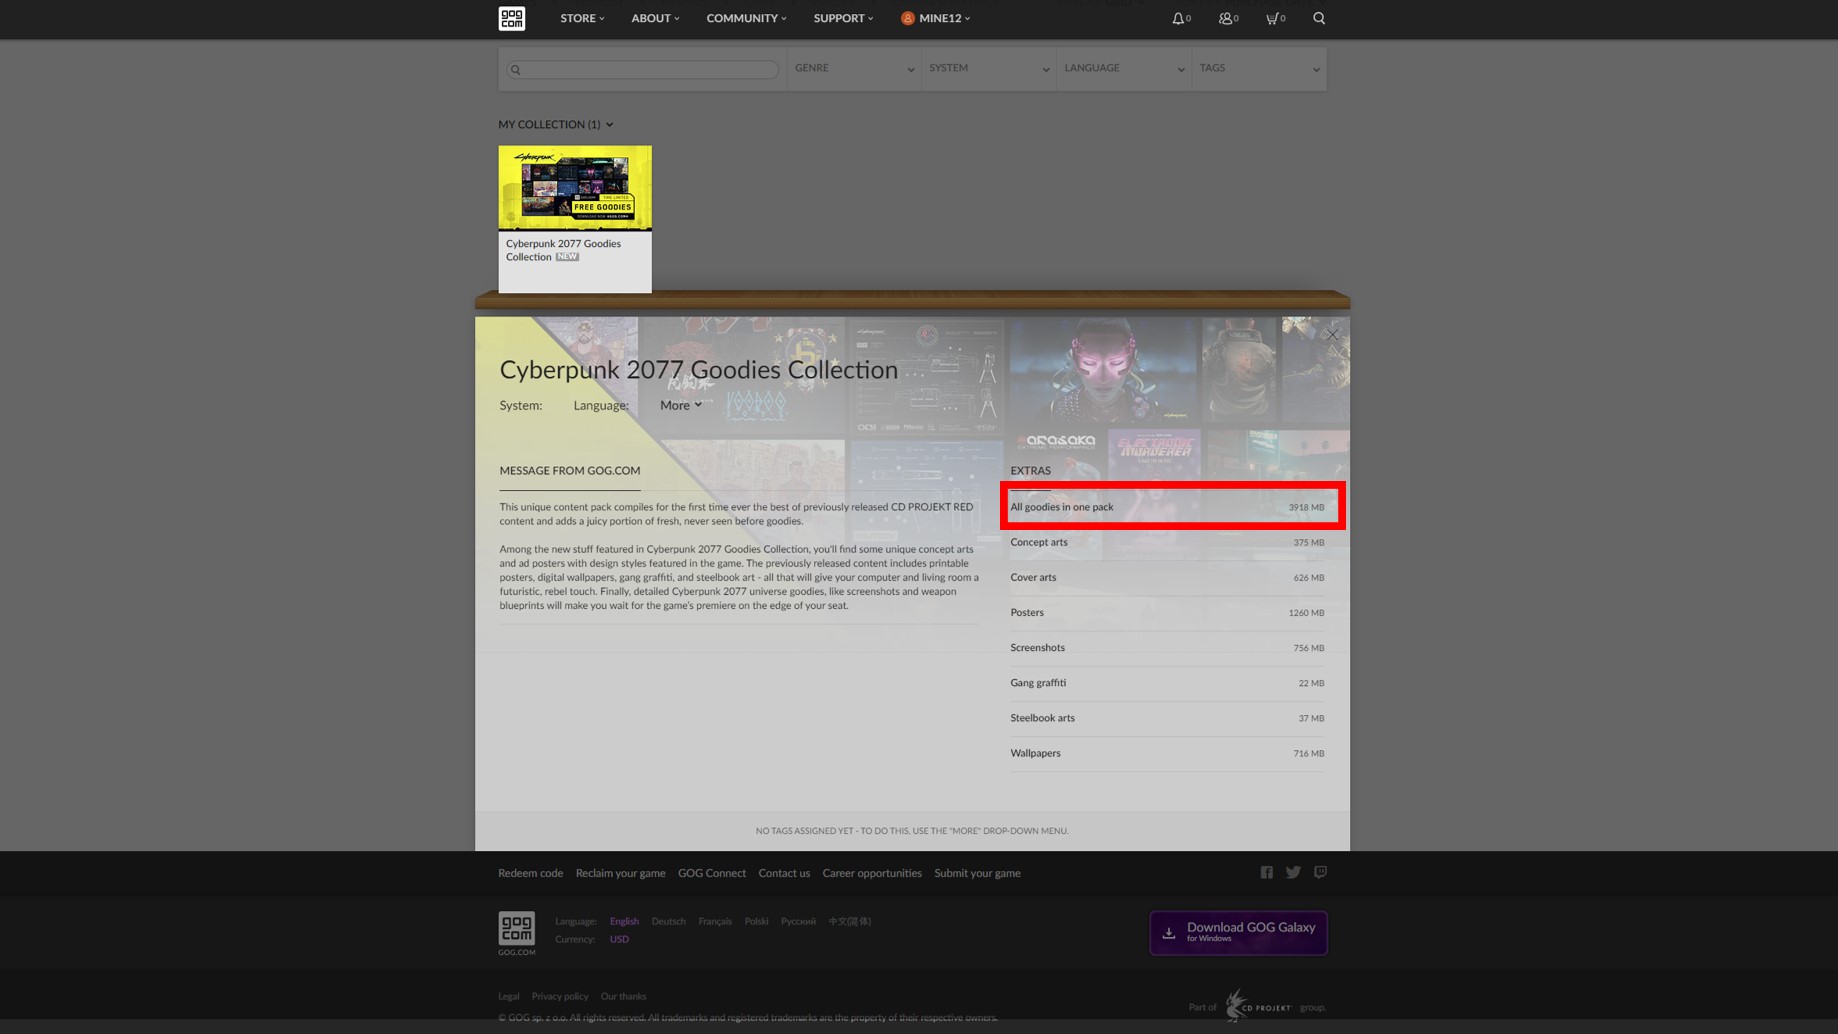Open the Career opportunities link
Viewport: 1838px width, 1034px height.
click(x=872, y=873)
